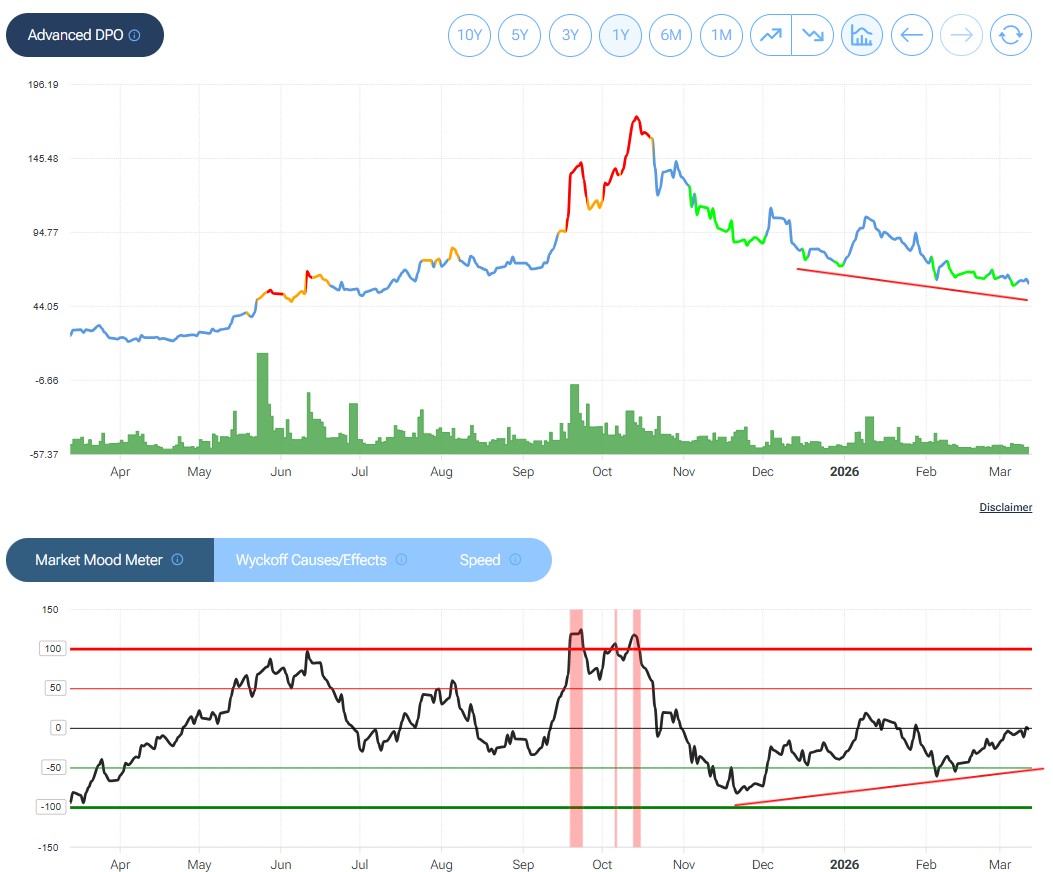
Task: Open the Speed tab info icon
Action: point(515,560)
